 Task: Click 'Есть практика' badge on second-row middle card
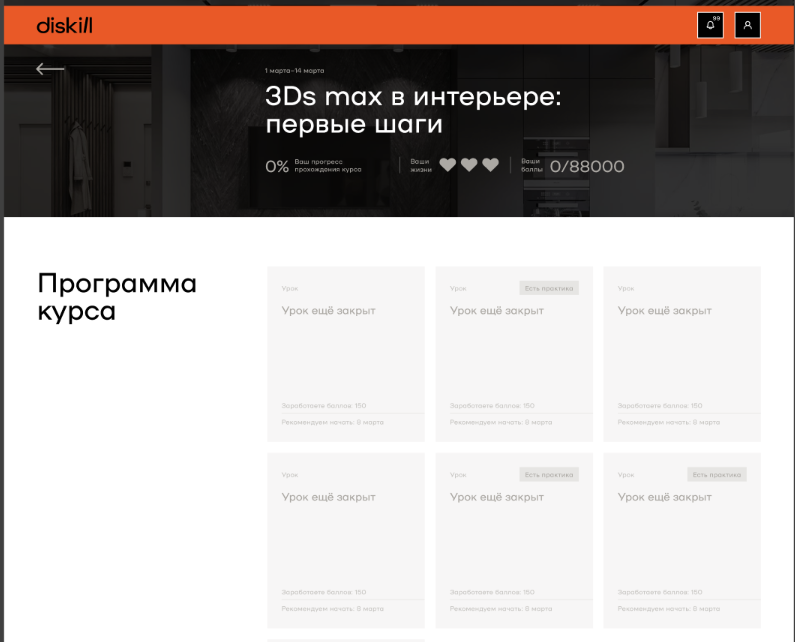pyautogui.click(x=549, y=475)
